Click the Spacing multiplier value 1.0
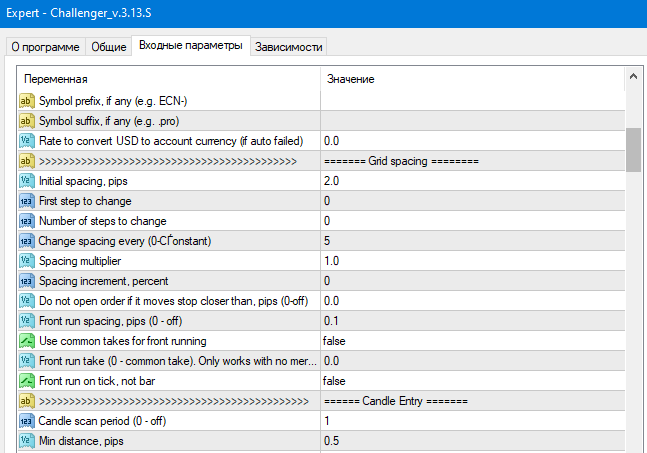The height and width of the screenshot is (453, 647). tap(331, 261)
